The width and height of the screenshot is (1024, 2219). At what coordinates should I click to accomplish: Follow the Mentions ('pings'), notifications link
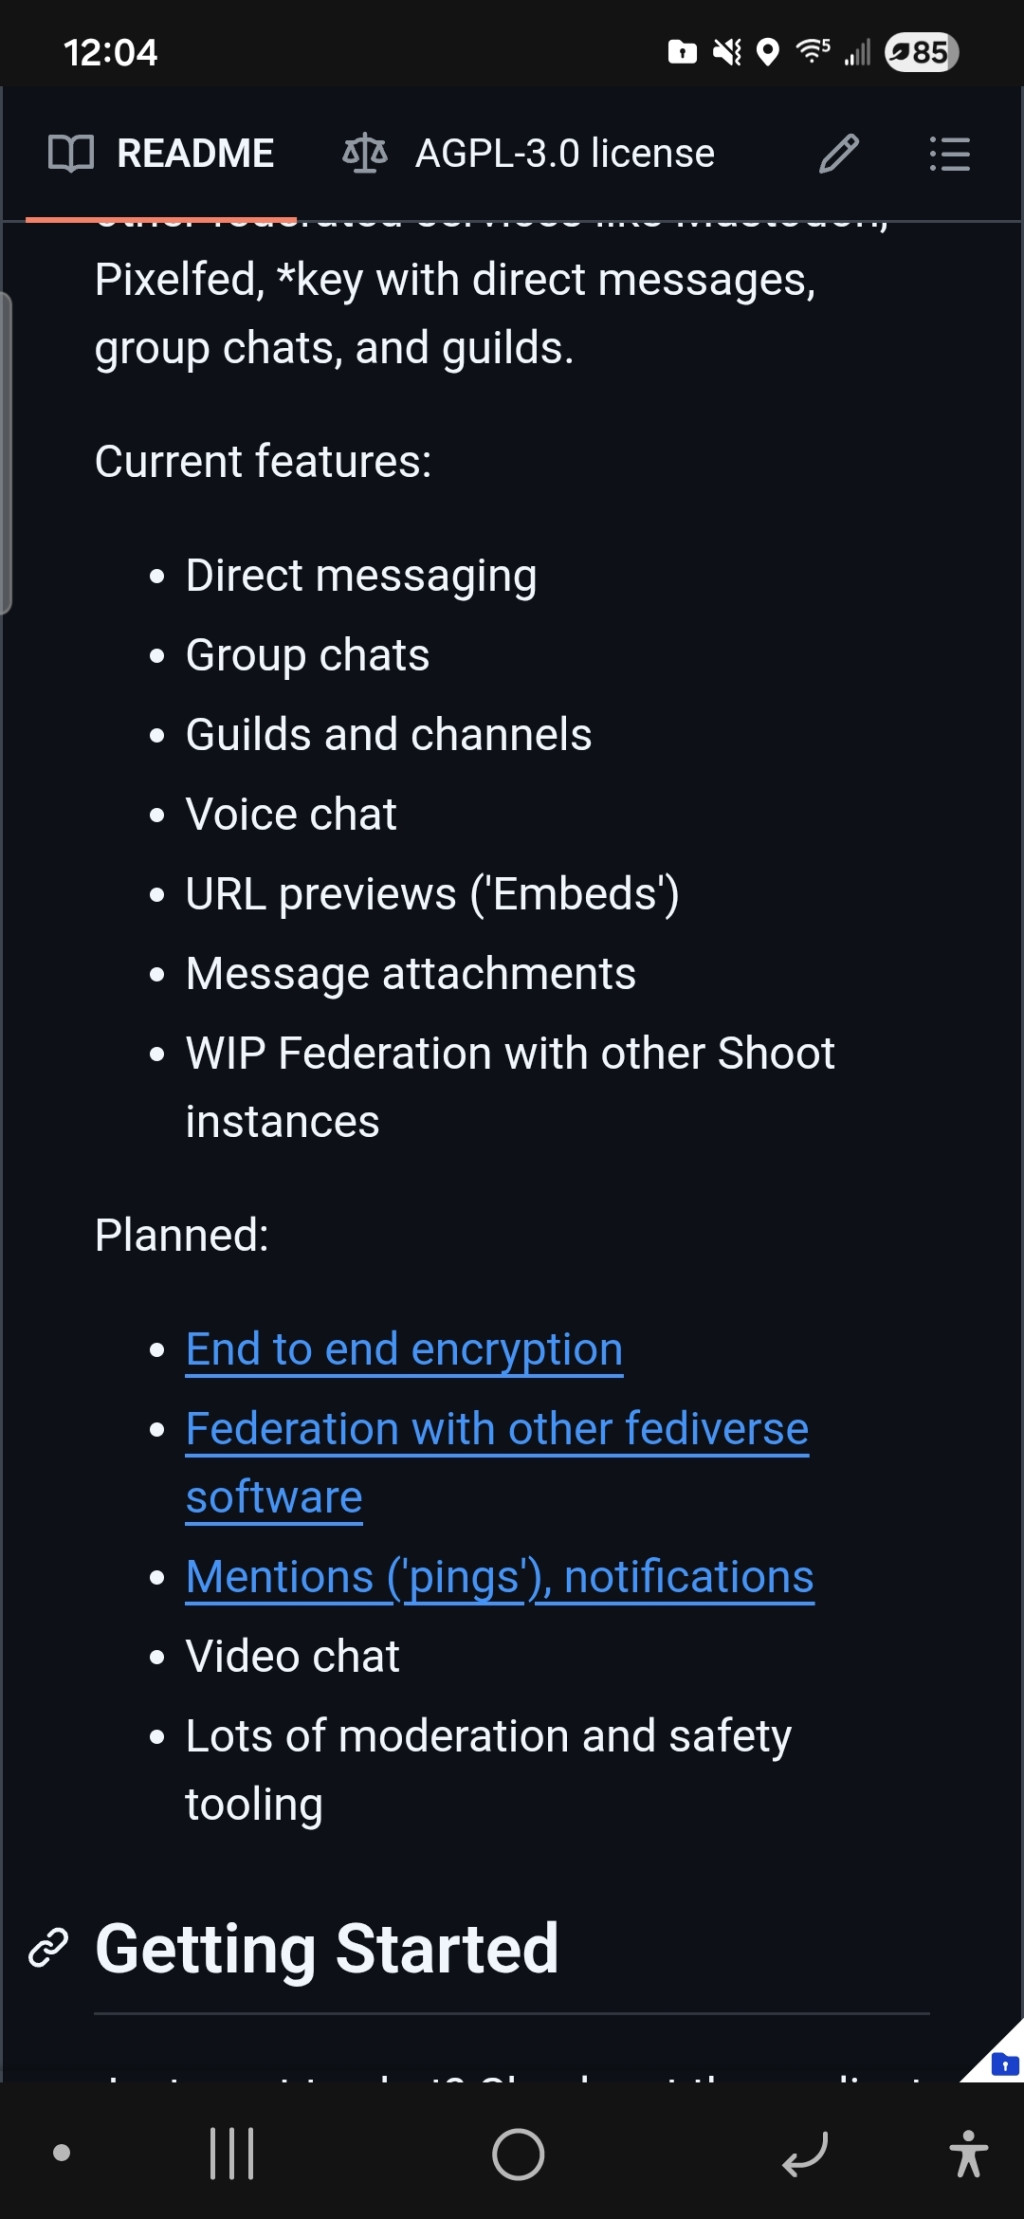click(499, 1577)
